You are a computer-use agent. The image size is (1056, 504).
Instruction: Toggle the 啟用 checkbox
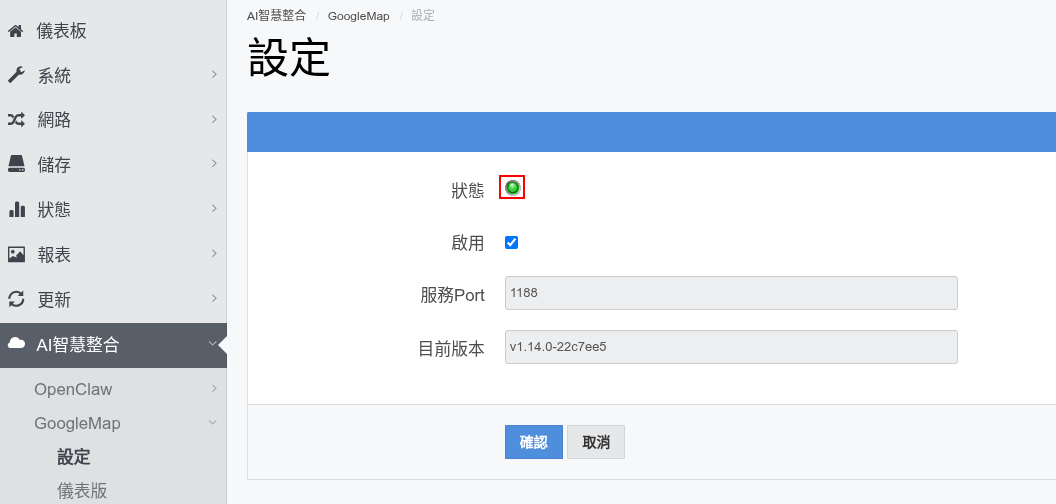(511, 243)
